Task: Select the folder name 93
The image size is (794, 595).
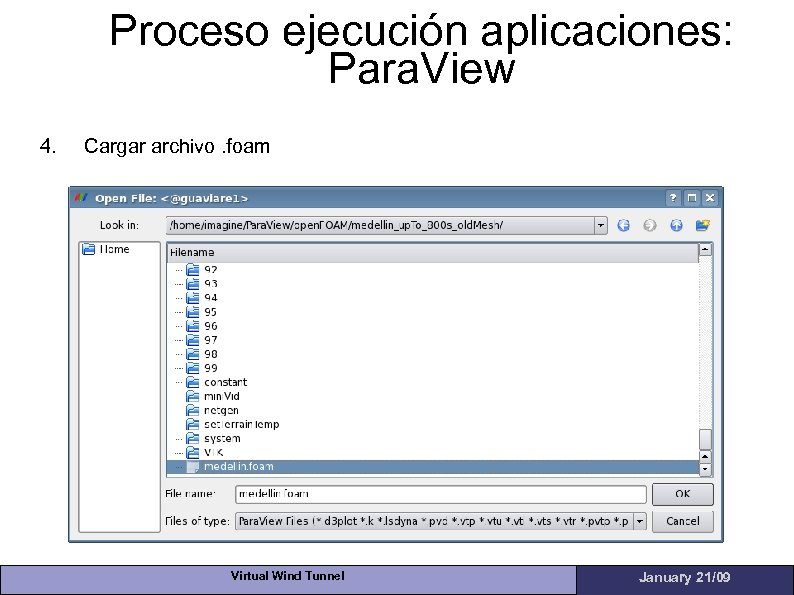Action: pyautogui.click(x=211, y=284)
